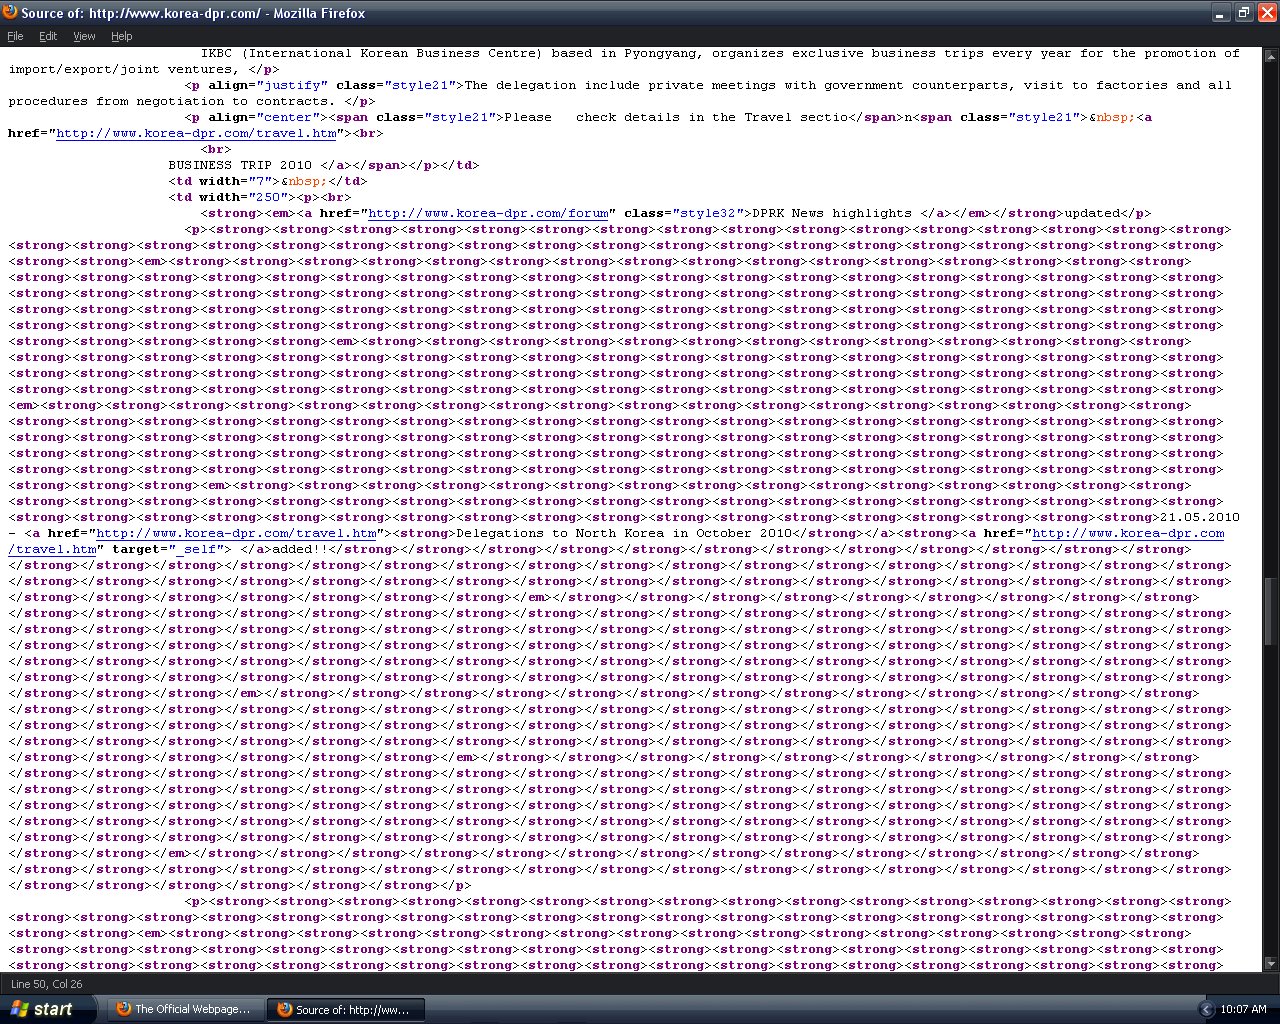The image size is (1280, 1024).
Task: Expand hidden system tray icons arrow
Action: click(1205, 1009)
